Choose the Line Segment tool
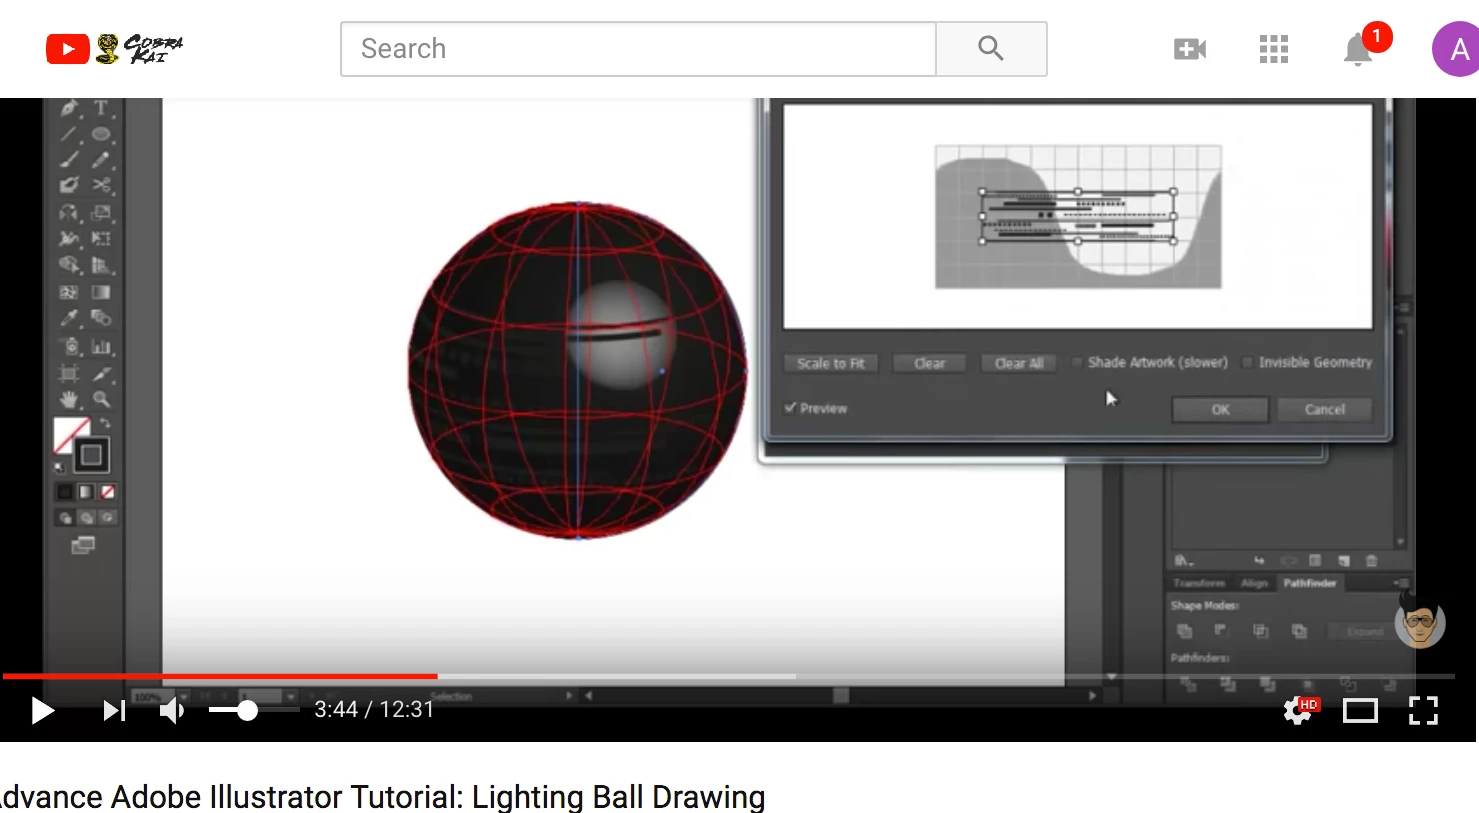 coord(69,134)
